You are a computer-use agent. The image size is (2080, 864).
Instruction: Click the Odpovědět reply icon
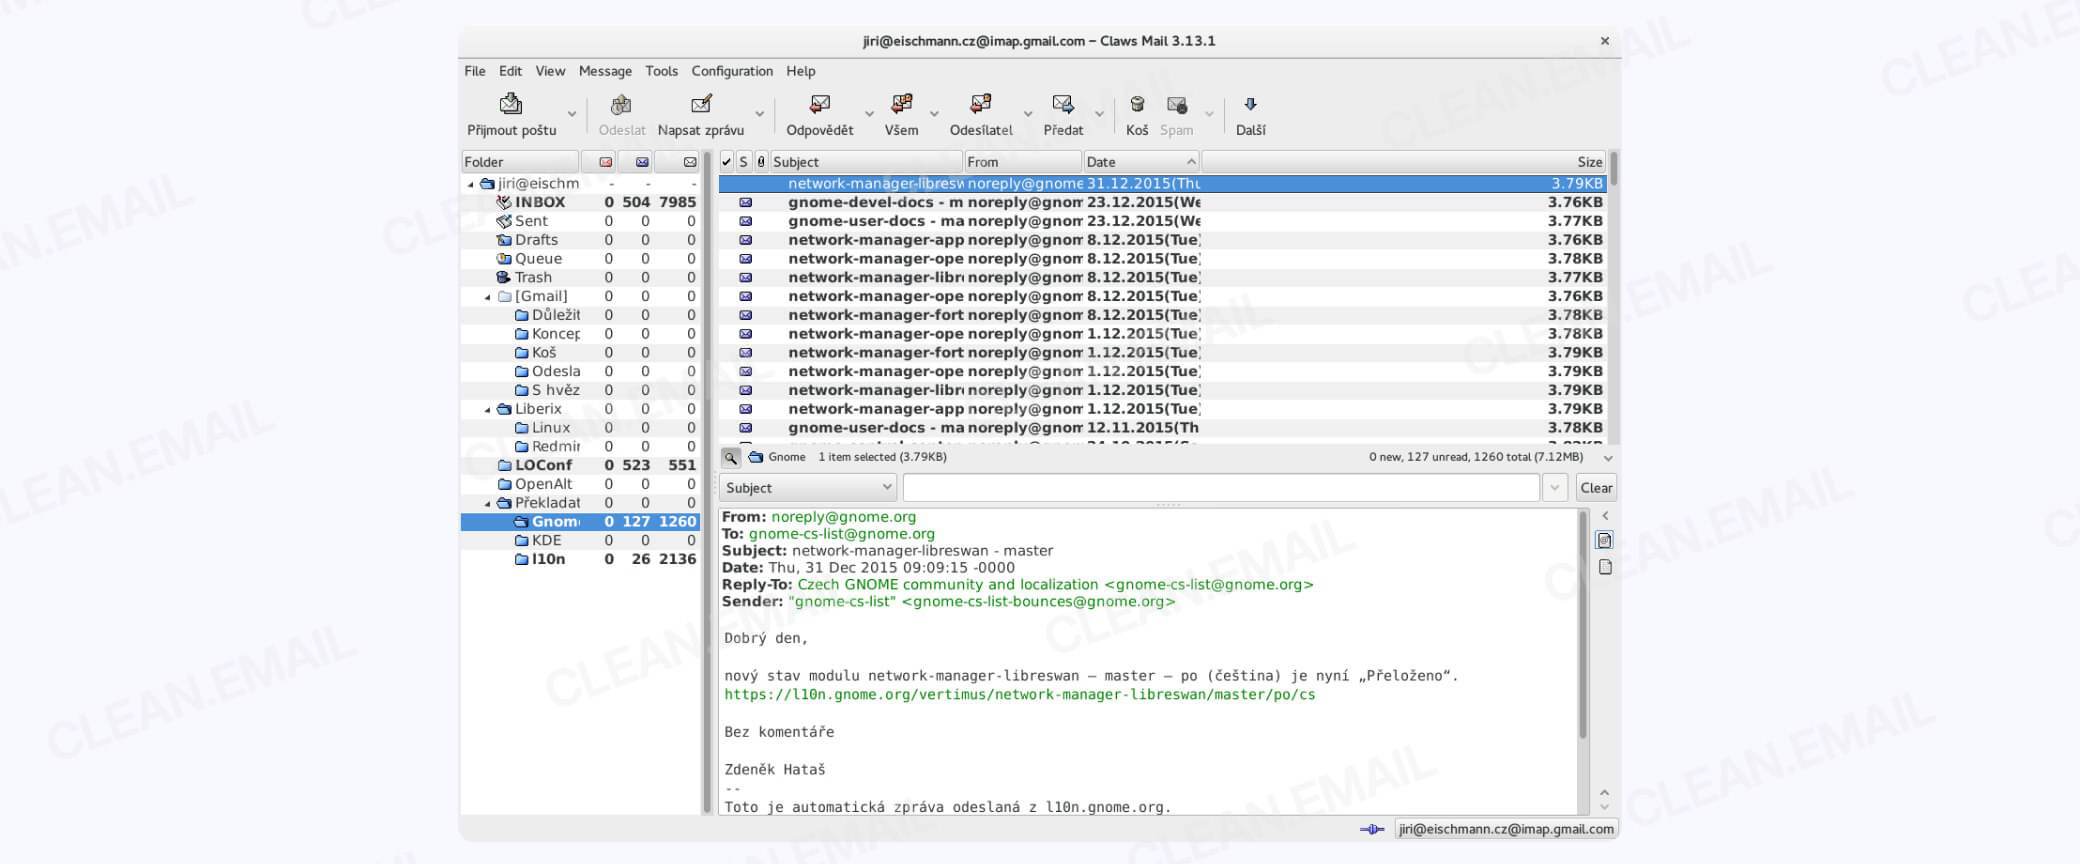[x=820, y=104]
